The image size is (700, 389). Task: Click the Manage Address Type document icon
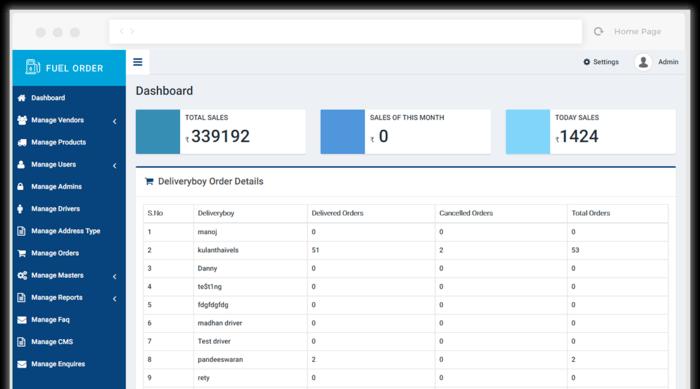pos(21,231)
